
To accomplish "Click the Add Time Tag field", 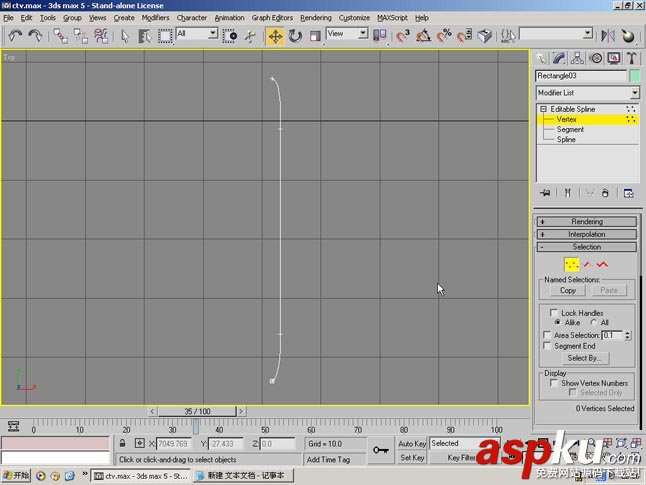I will pyautogui.click(x=334, y=459).
